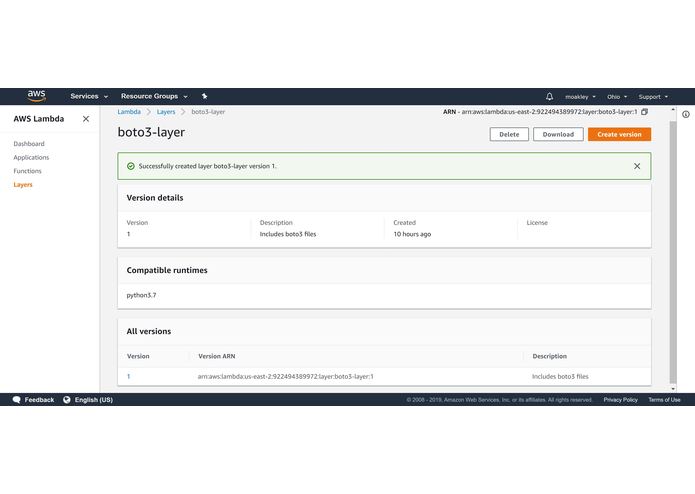Expand the moakley account menu

click(x=580, y=97)
